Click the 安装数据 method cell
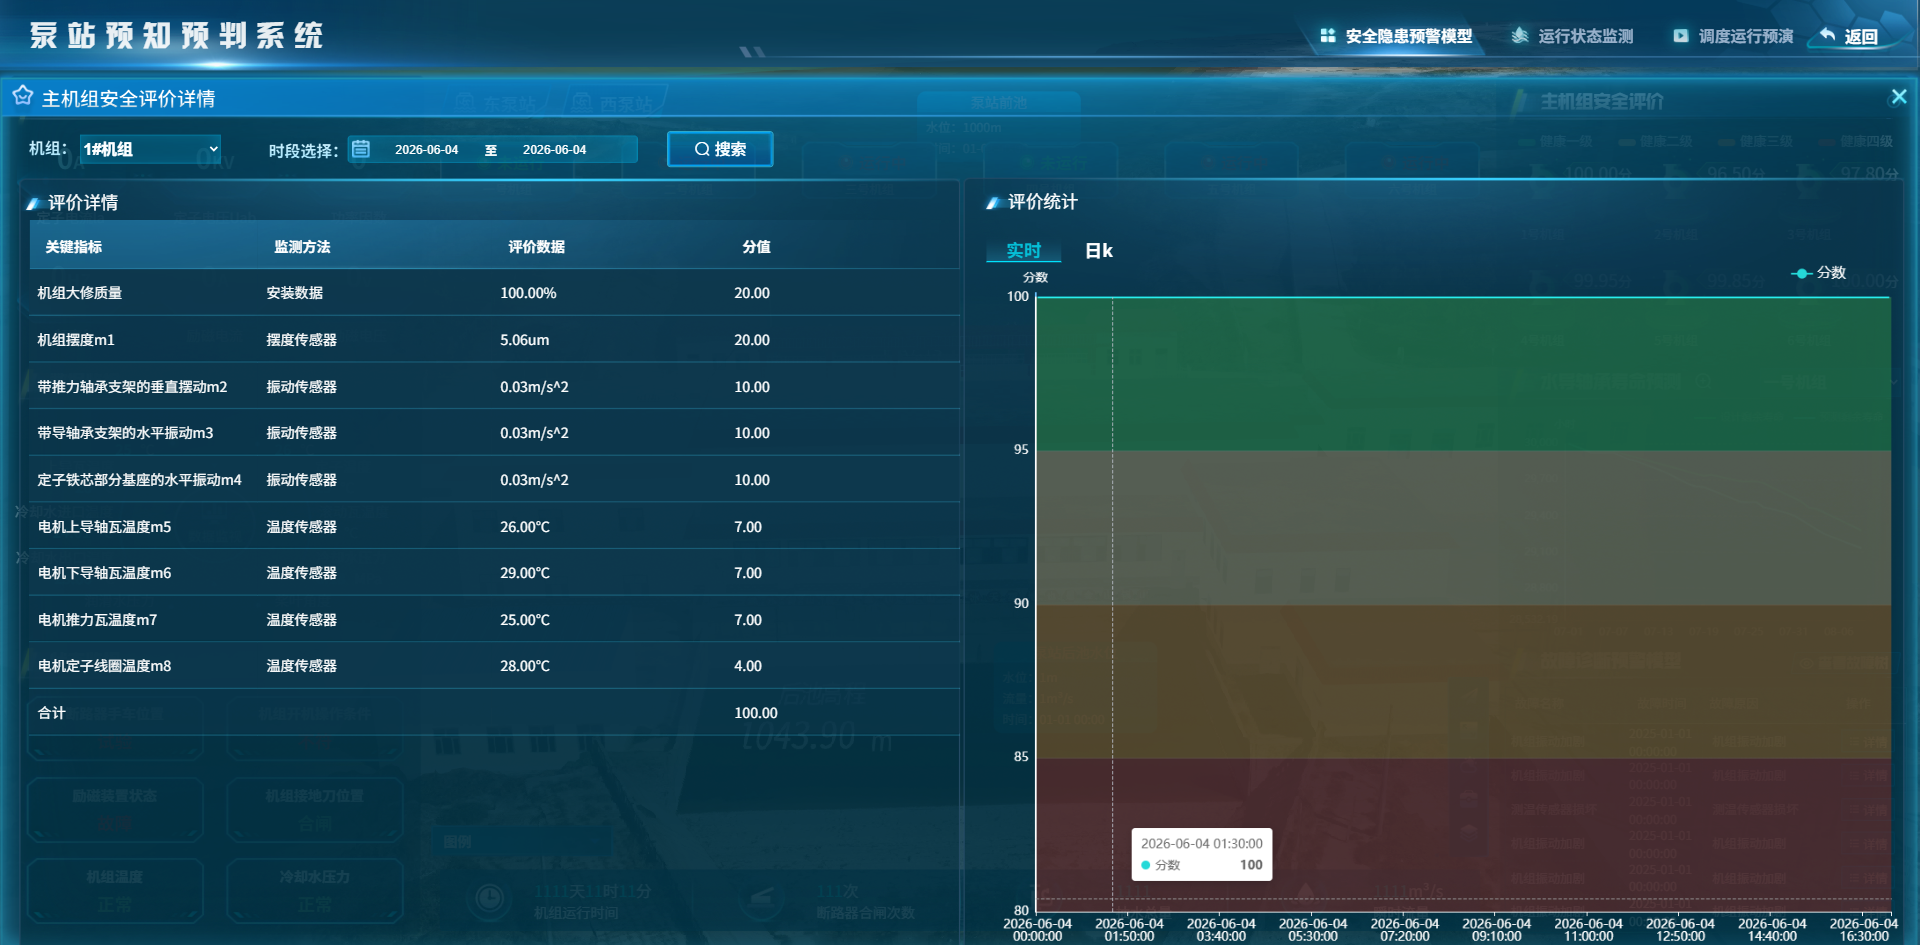The image size is (1920, 945). tap(295, 293)
